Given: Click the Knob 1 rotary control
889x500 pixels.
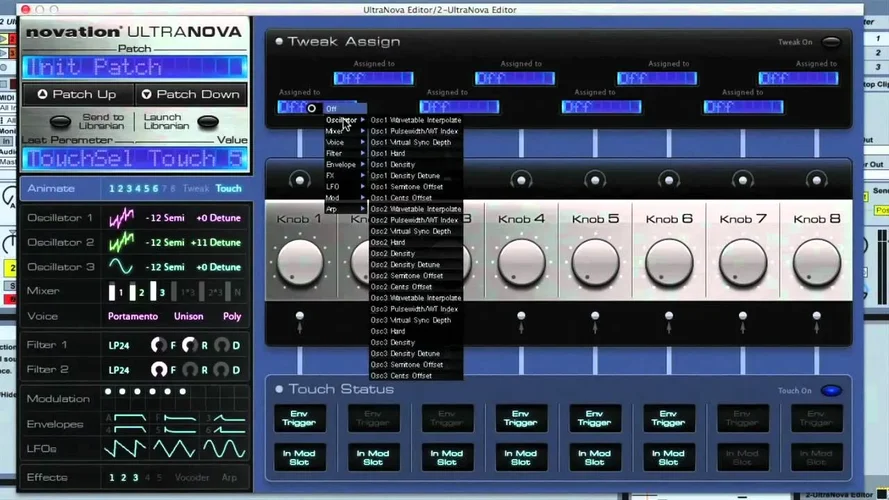Looking at the screenshot, I should point(300,262).
